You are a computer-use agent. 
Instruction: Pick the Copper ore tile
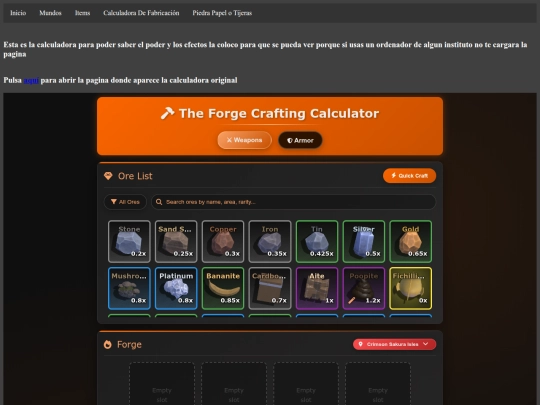[x=223, y=241]
